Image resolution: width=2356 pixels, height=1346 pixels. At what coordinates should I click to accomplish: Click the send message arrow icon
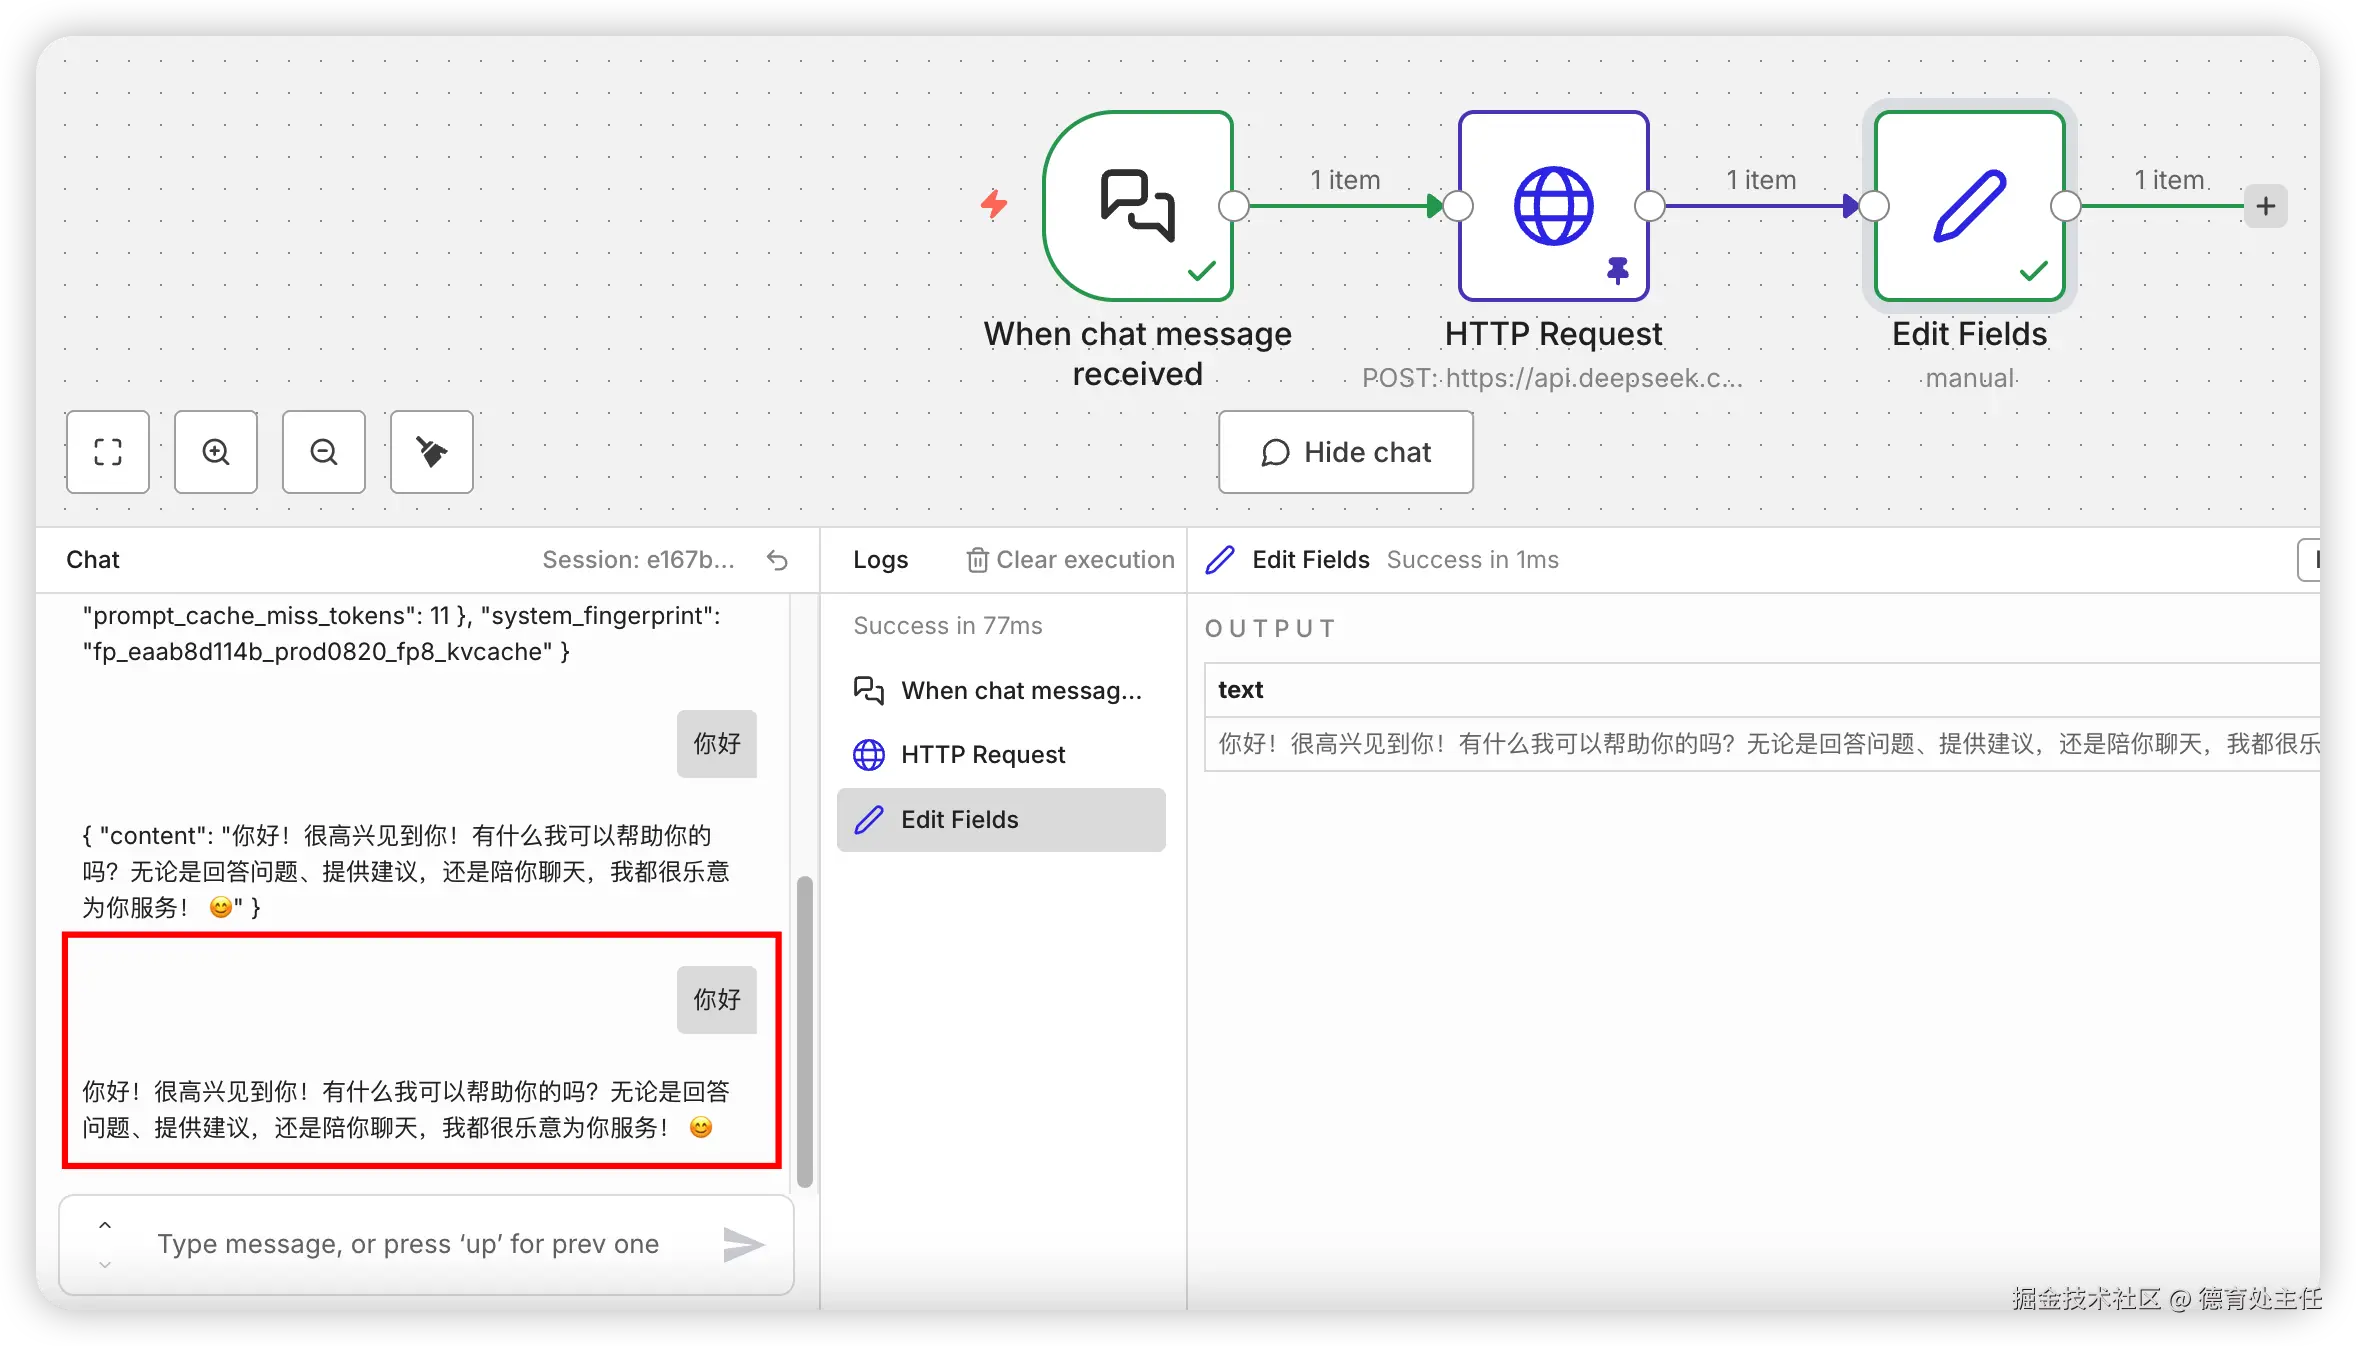(743, 1244)
